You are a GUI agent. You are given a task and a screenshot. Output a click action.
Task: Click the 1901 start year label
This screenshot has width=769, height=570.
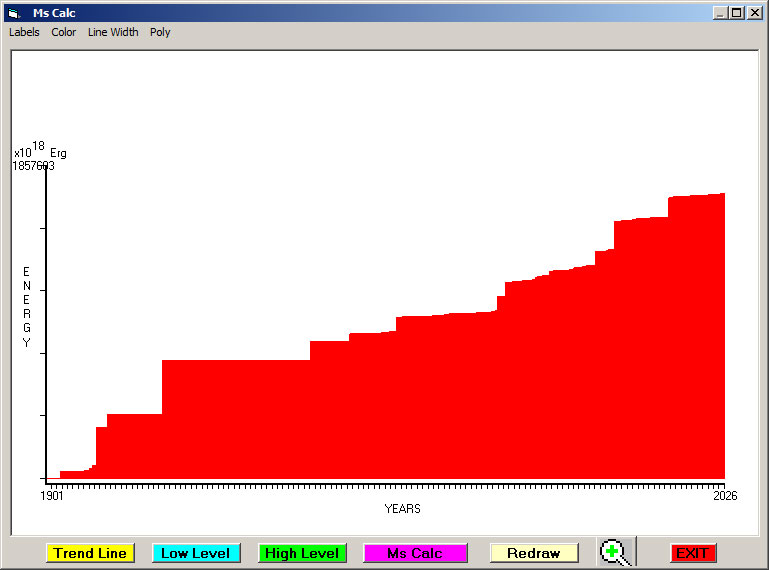[x=52, y=496]
